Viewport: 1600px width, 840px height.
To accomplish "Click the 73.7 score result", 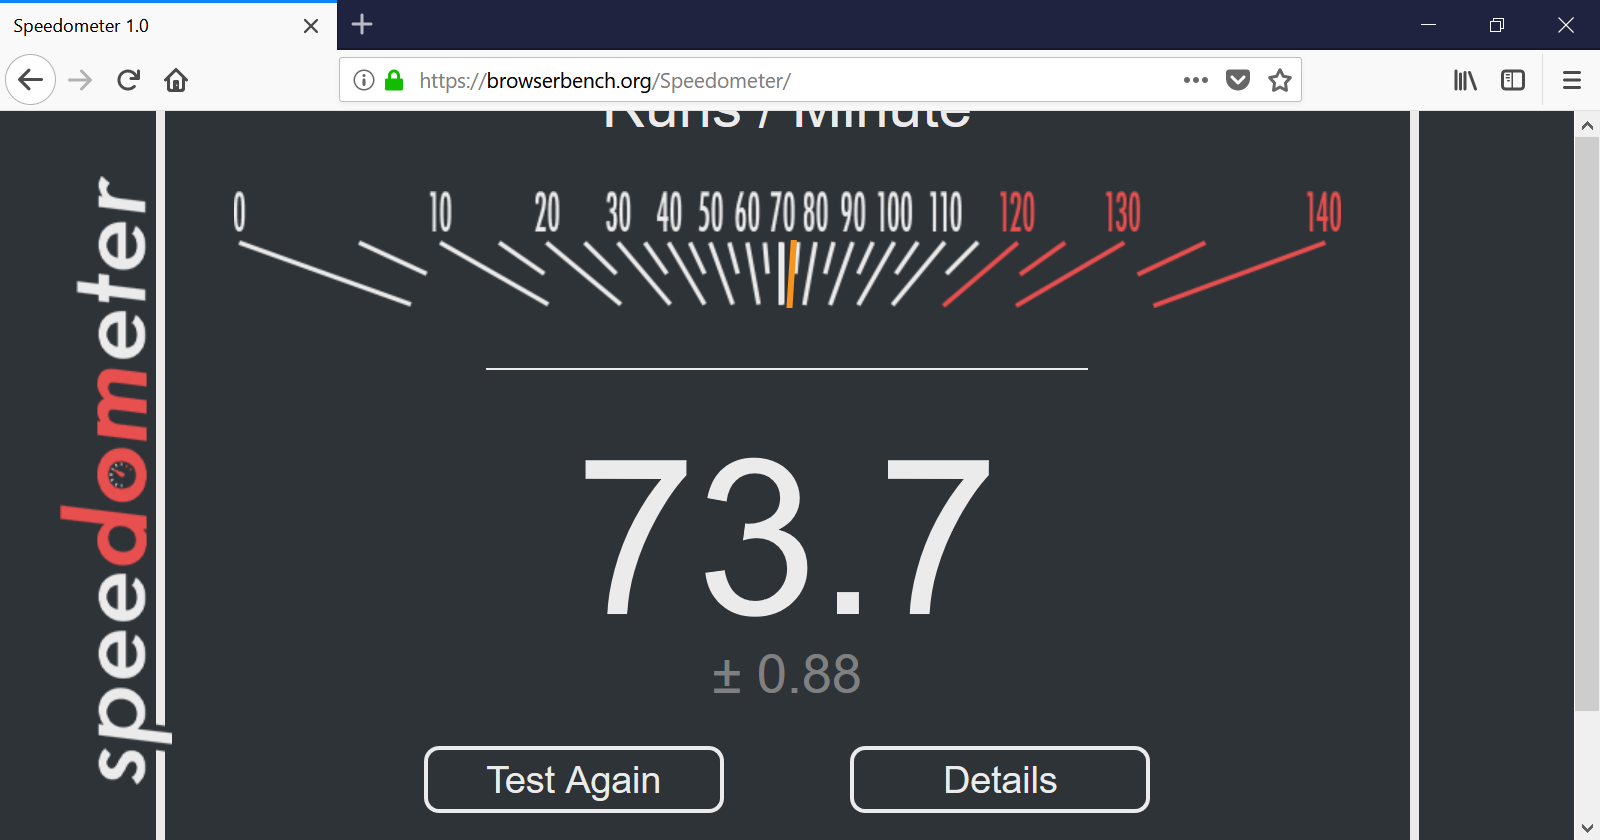I will tap(787, 535).
